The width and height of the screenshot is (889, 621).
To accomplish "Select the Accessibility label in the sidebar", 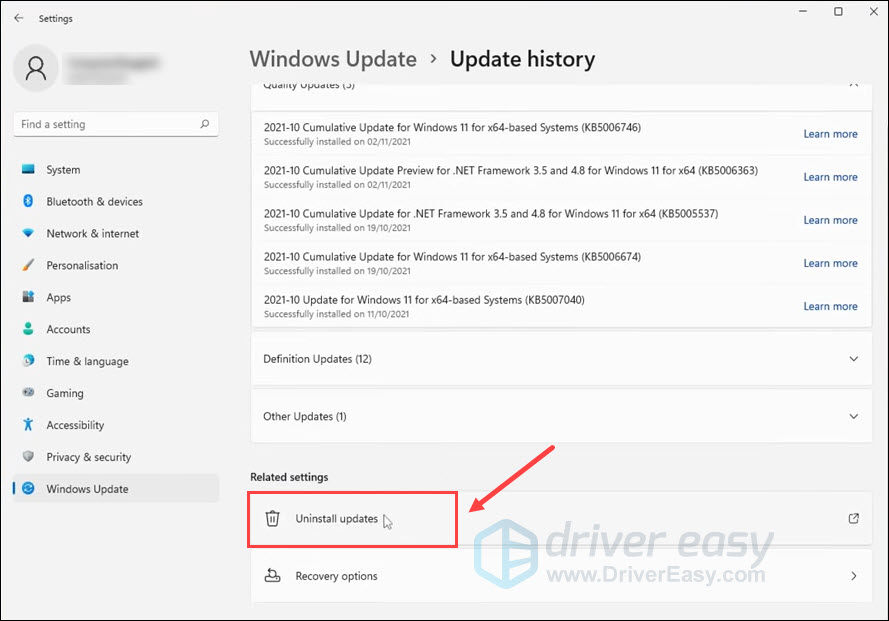I will (x=75, y=425).
